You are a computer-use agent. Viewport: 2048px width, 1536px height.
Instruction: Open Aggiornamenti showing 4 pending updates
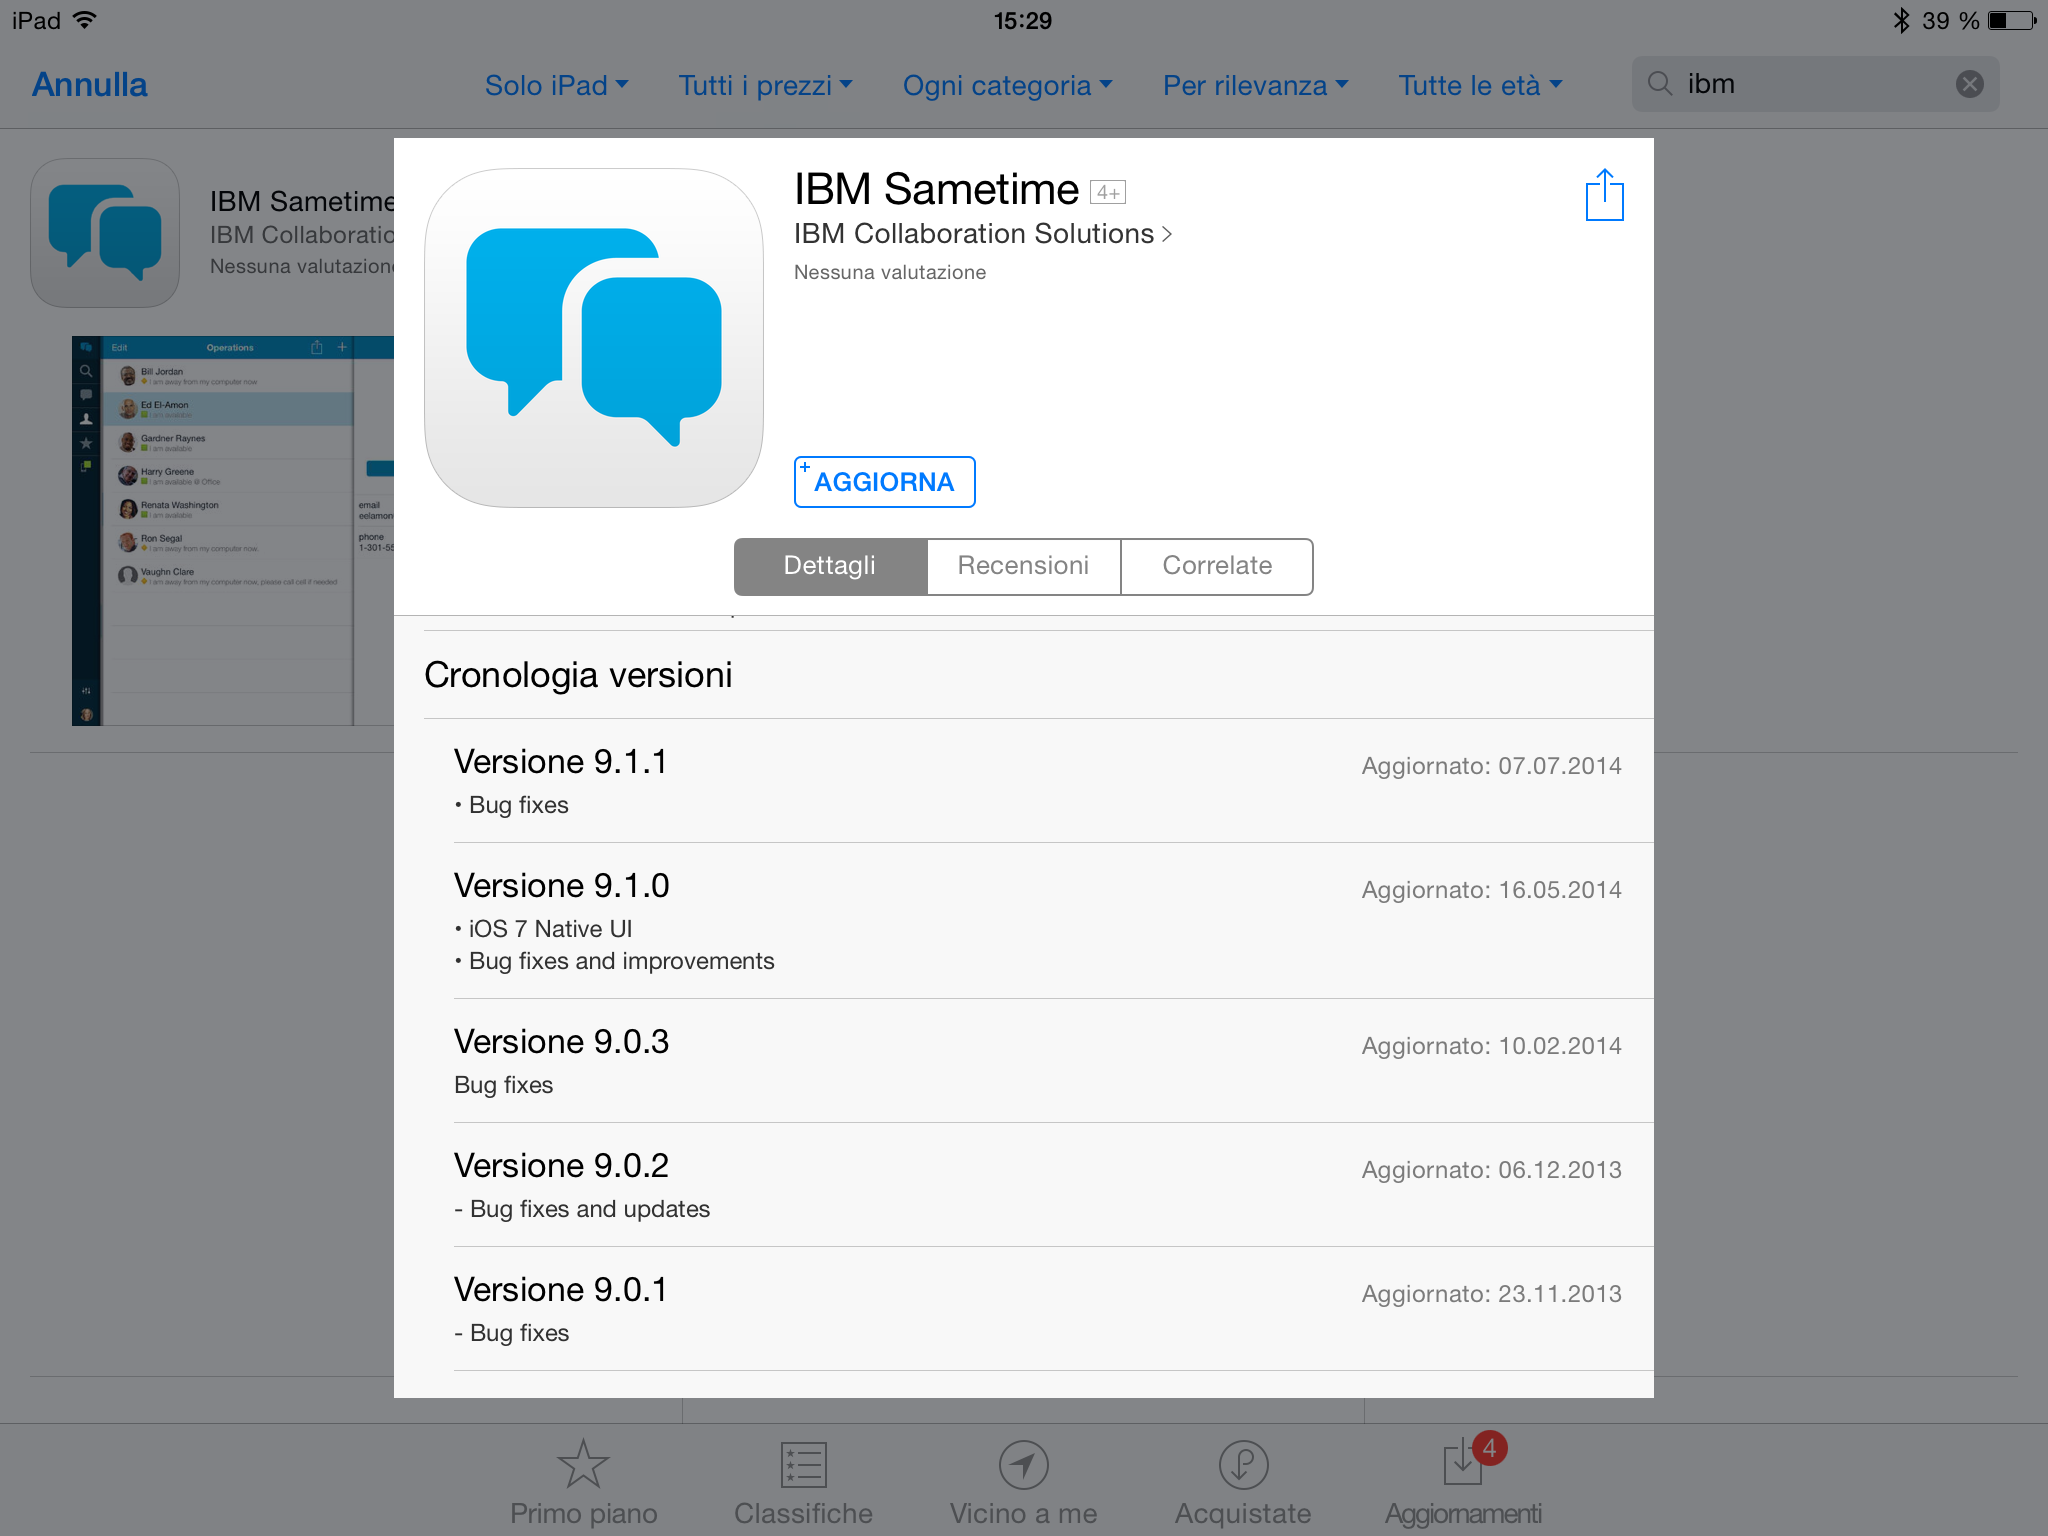pos(1462,1480)
